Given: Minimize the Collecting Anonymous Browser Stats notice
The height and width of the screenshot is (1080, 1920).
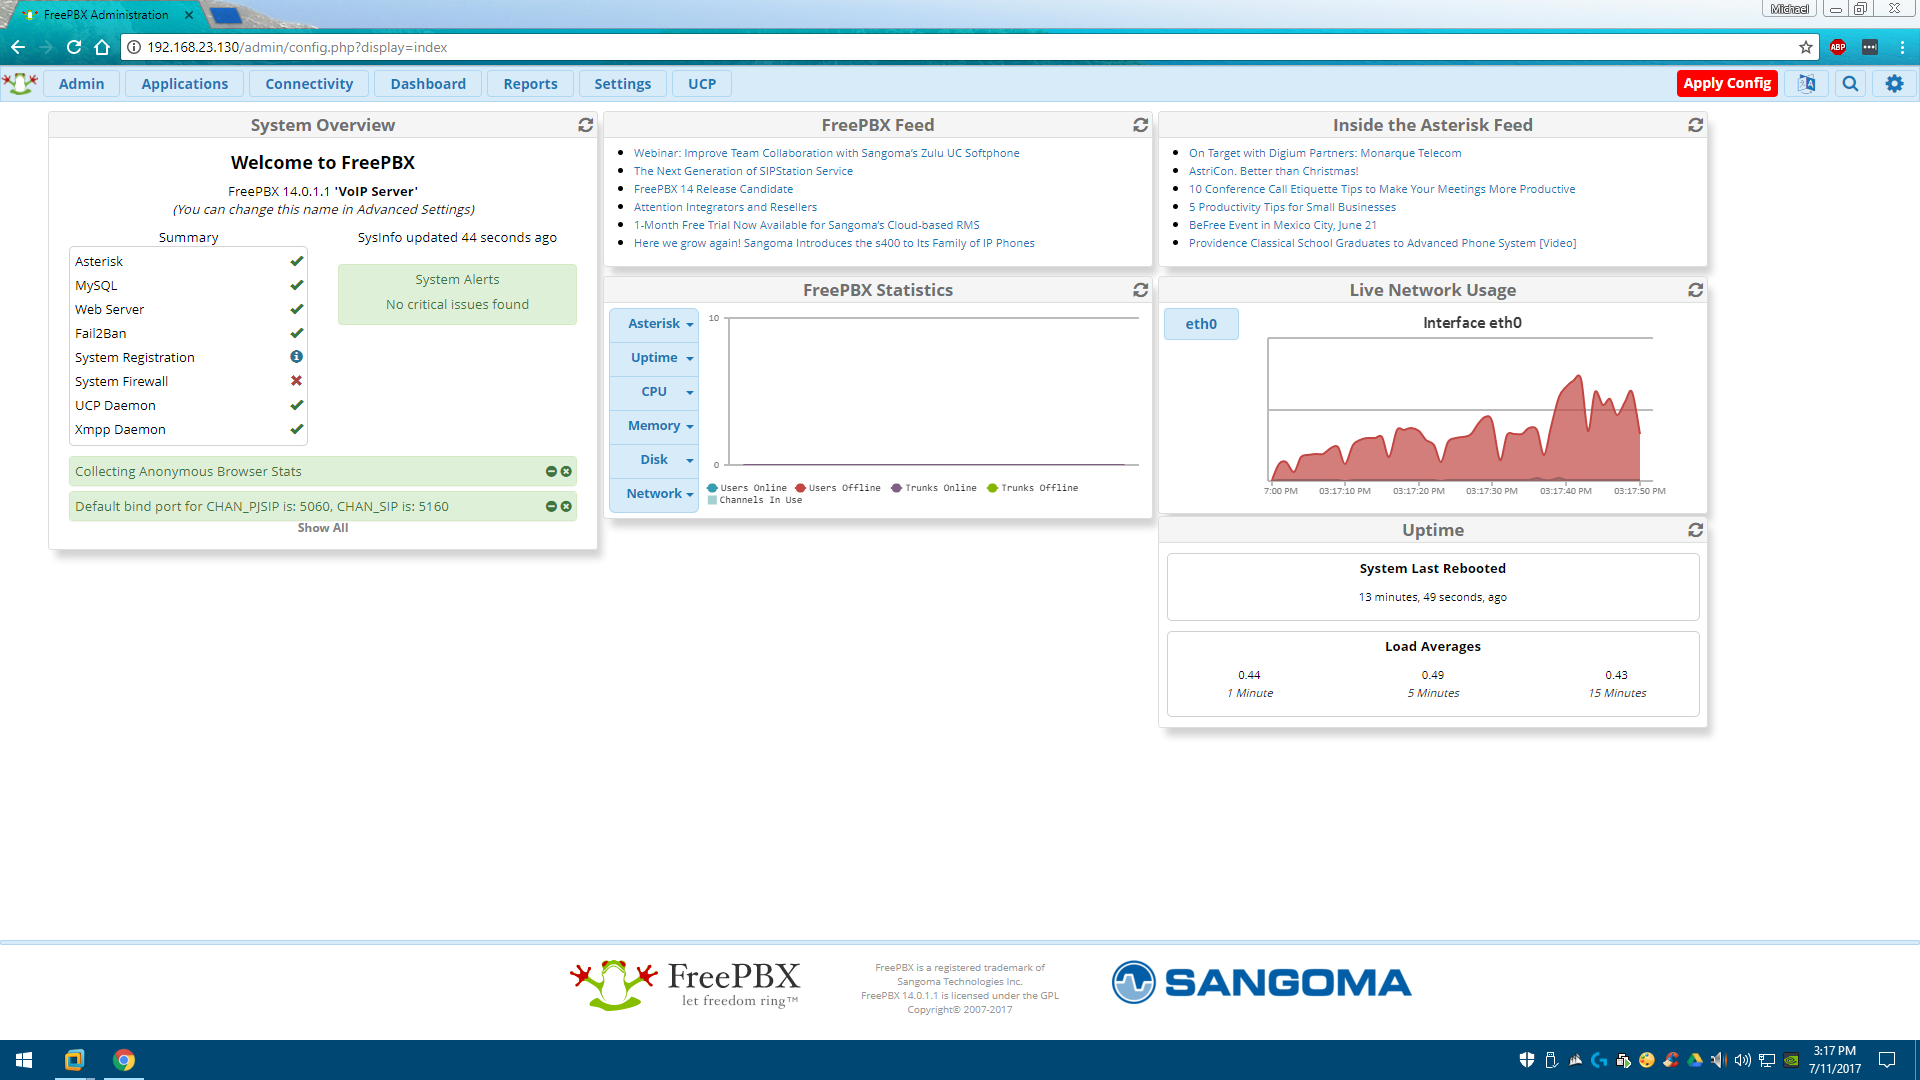Looking at the screenshot, I should pyautogui.click(x=551, y=472).
